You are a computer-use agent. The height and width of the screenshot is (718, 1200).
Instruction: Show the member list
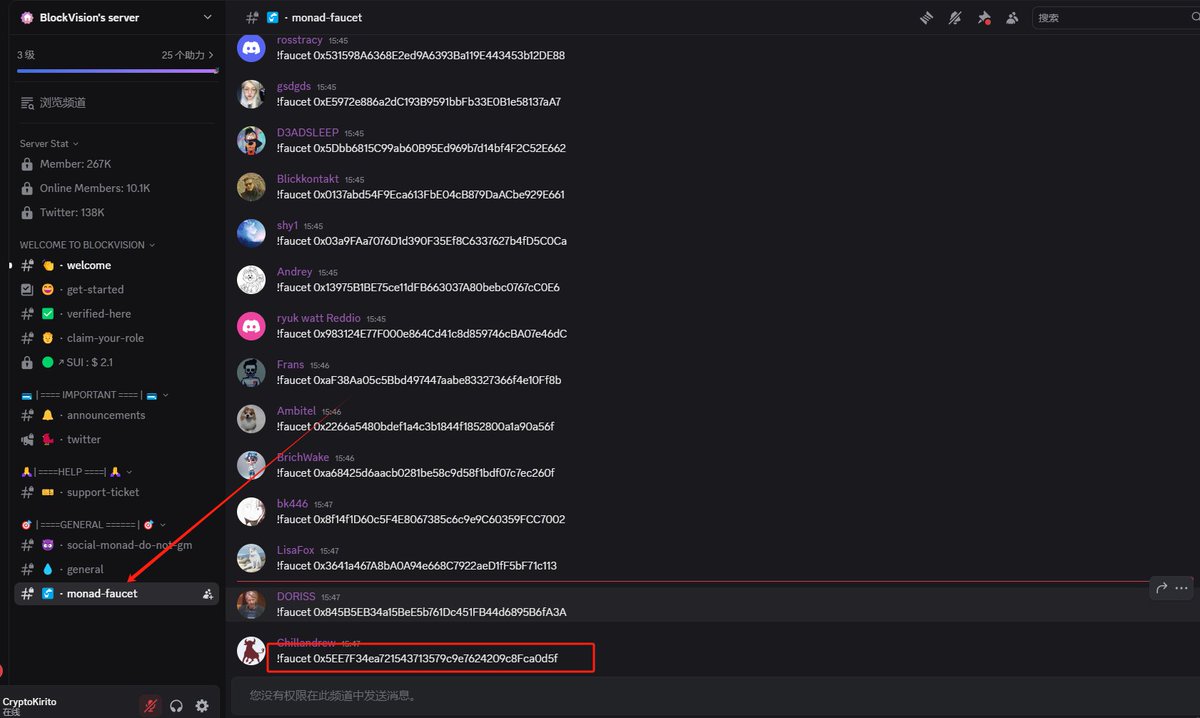point(1012,18)
